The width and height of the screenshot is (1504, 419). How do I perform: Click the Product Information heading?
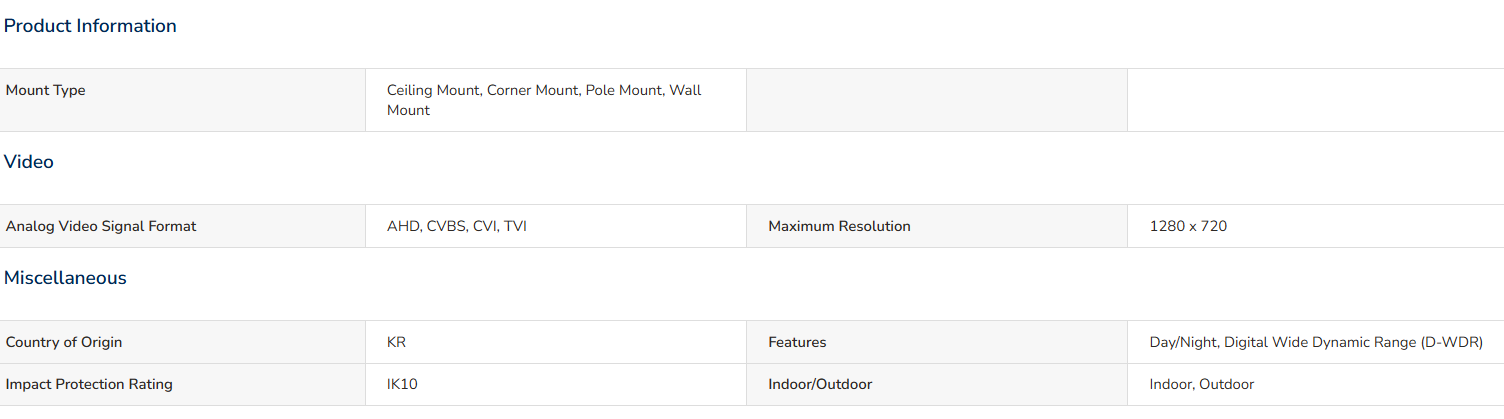click(90, 26)
